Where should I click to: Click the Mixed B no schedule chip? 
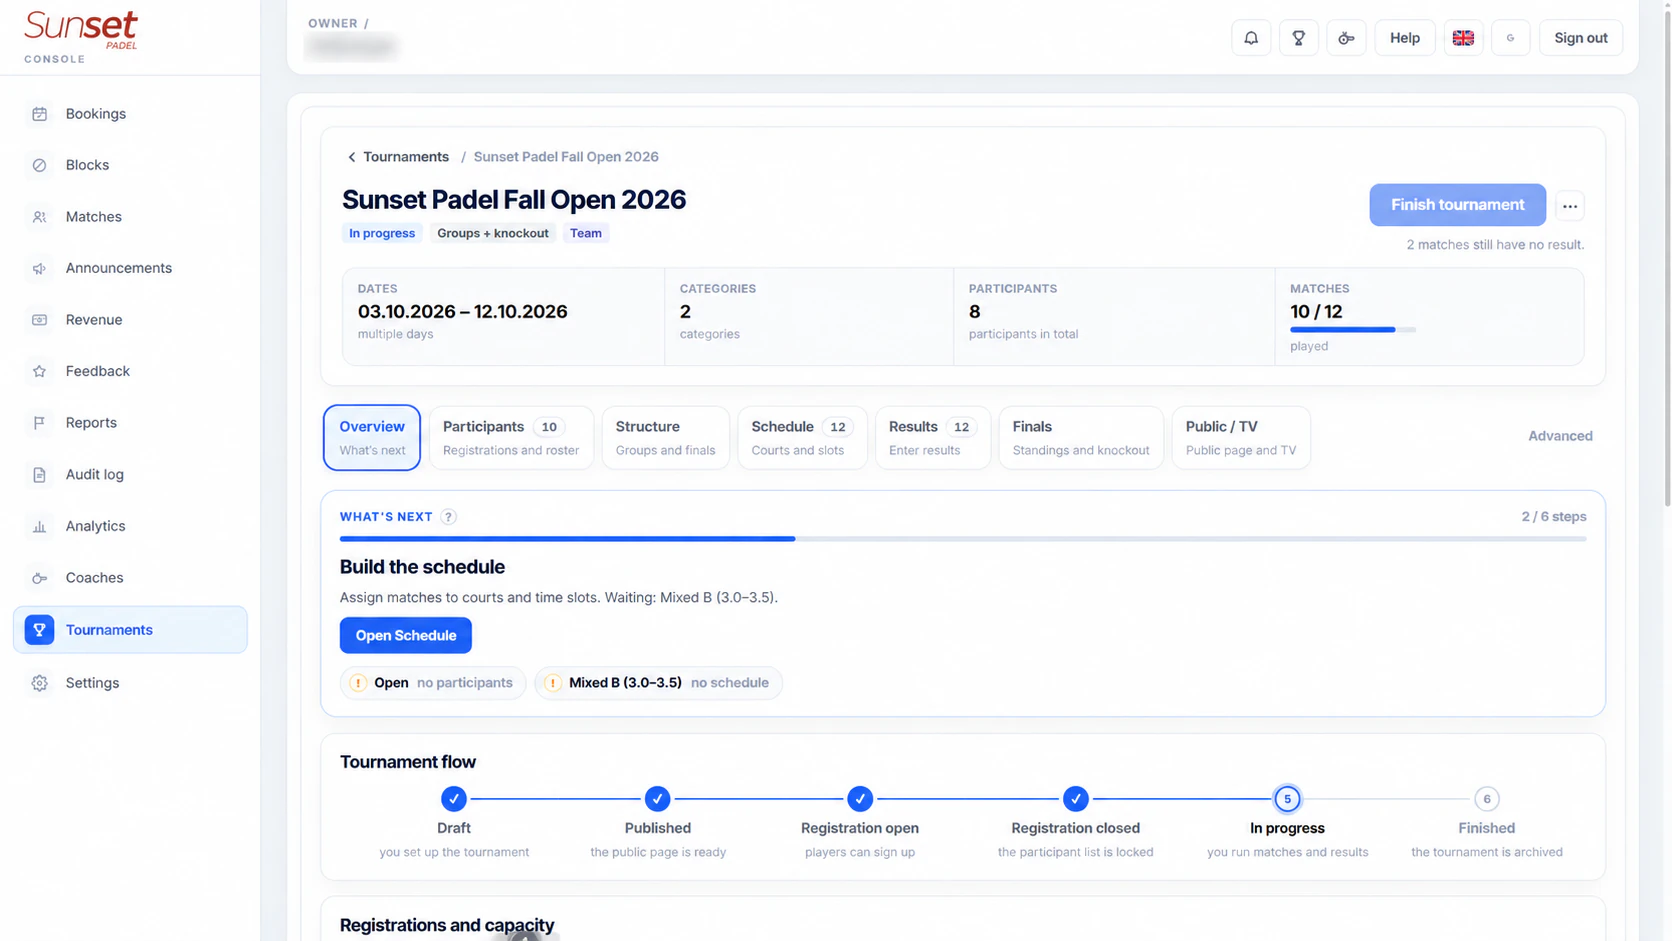pos(659,683)
